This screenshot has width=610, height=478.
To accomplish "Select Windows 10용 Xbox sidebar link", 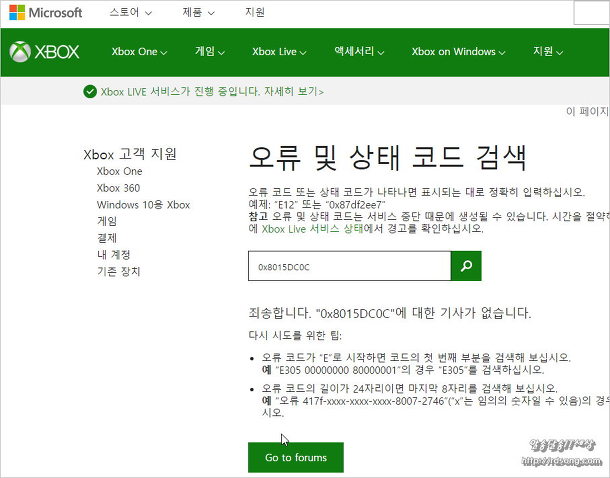I will click(143, 205).
